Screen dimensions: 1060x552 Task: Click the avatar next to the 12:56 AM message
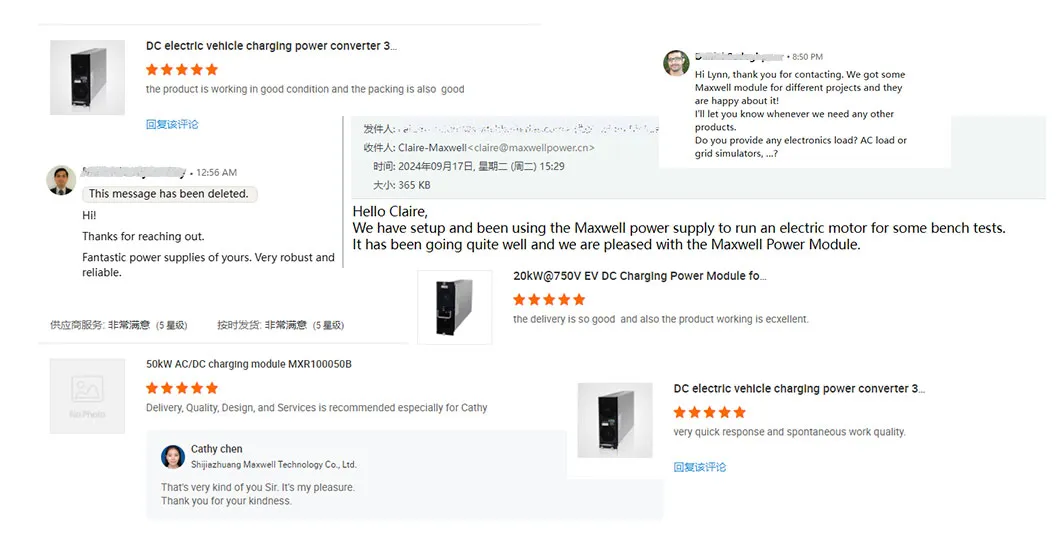62,180
